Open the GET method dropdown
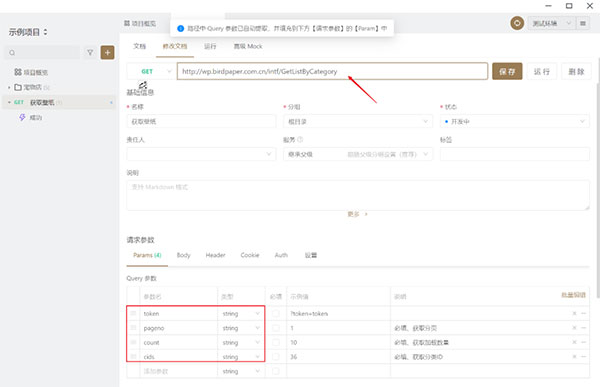Image resolution: width=600 pixels, height=387 pixels. pyautogui.click(x=151, y=72)
